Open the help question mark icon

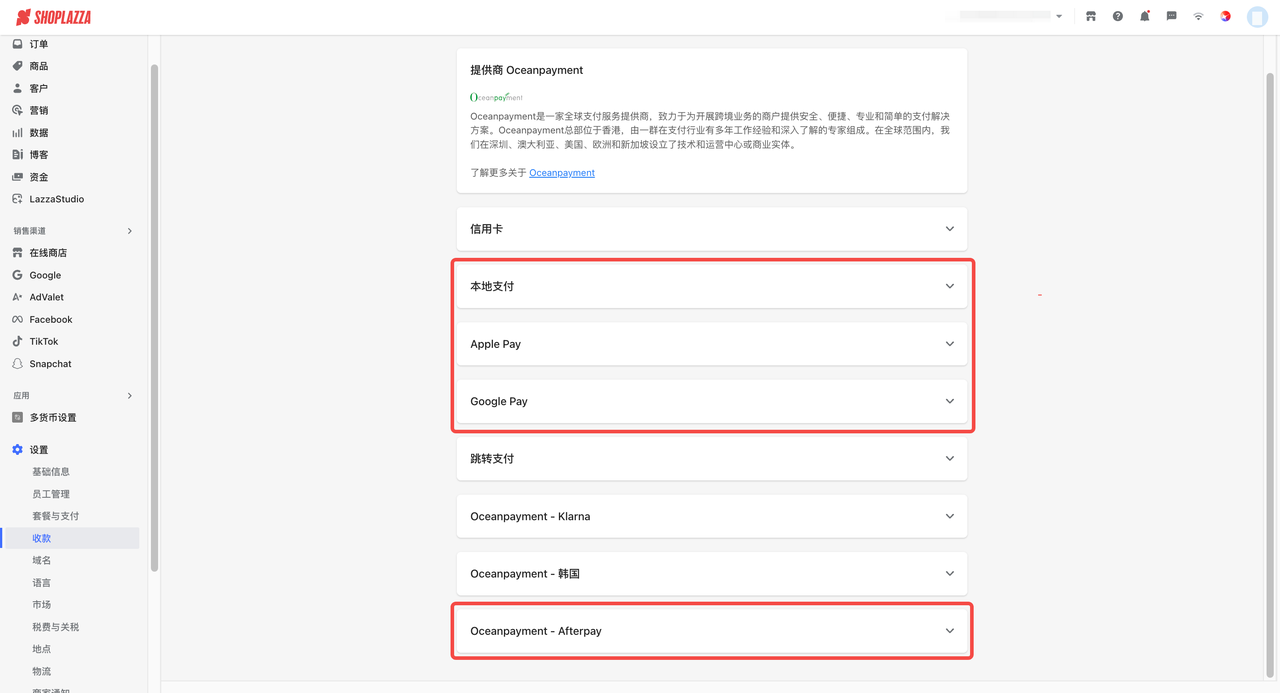(1118, 16)
